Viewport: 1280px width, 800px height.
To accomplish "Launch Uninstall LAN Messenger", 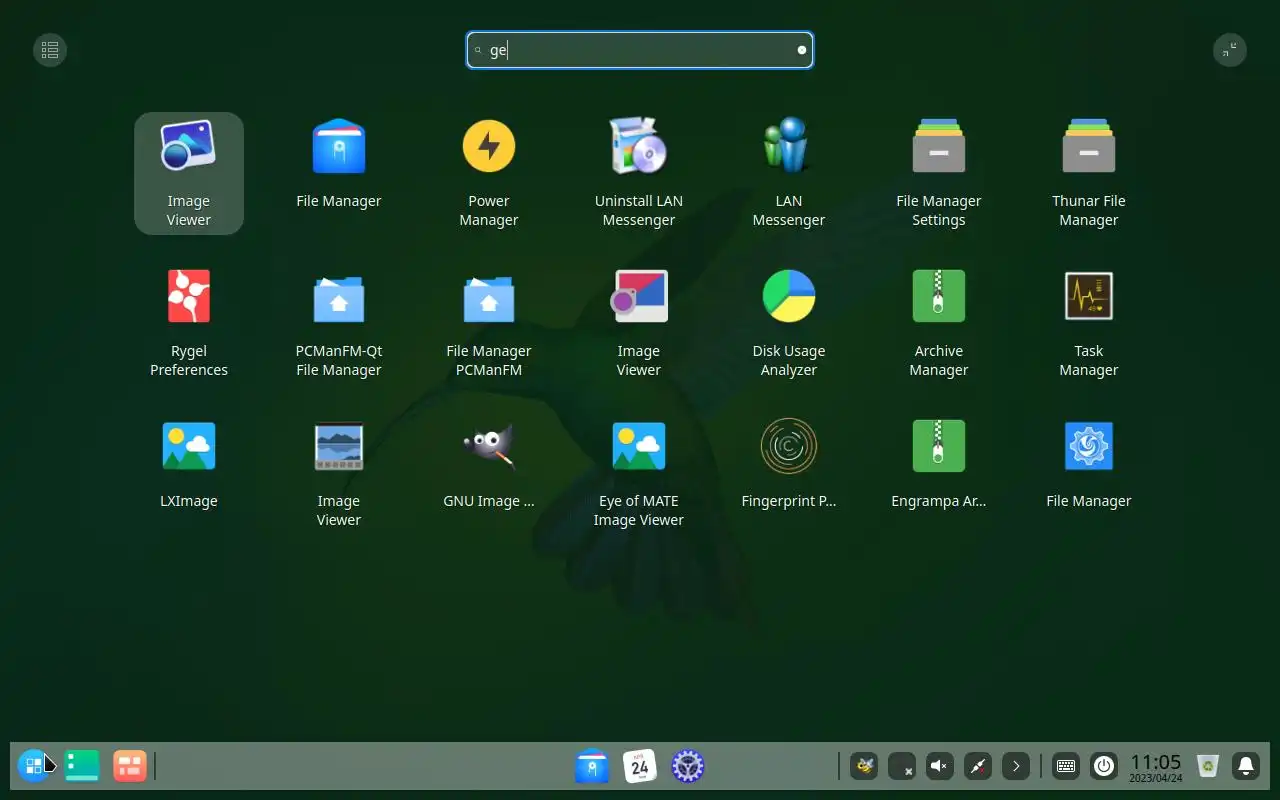I will pyautogui.click(x=639, y=173).
